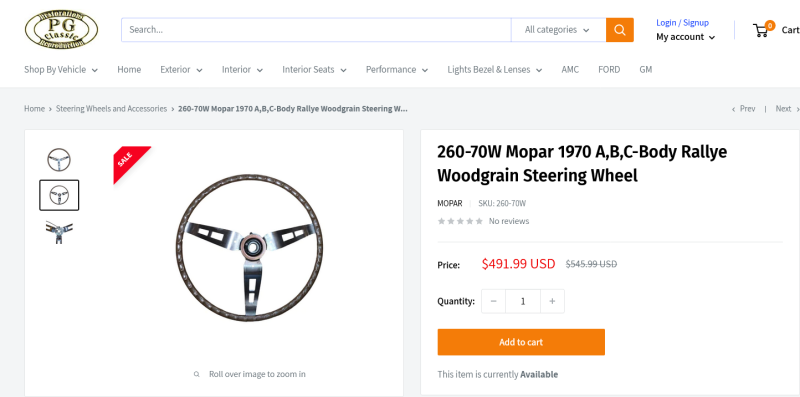Click the five-star rating icons
This screenshot has height=397, width=800.
tap(460, 221)
